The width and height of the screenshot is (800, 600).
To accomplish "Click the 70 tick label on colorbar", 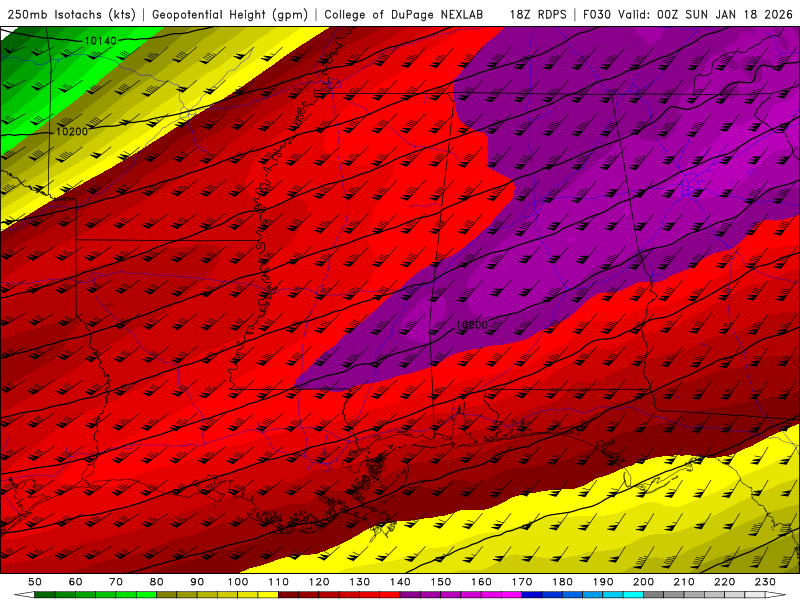I will pos(116,582).
